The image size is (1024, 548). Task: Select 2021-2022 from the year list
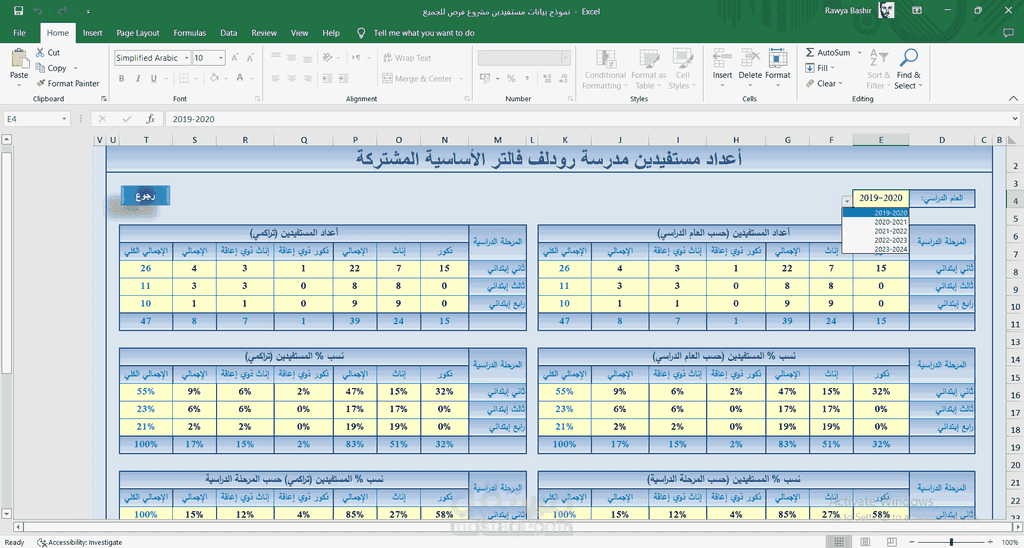[889, 231]
